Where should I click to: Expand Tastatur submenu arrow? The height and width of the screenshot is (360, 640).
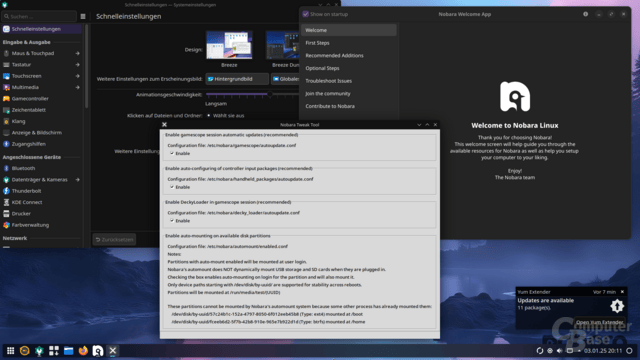[x=77, y=64]
